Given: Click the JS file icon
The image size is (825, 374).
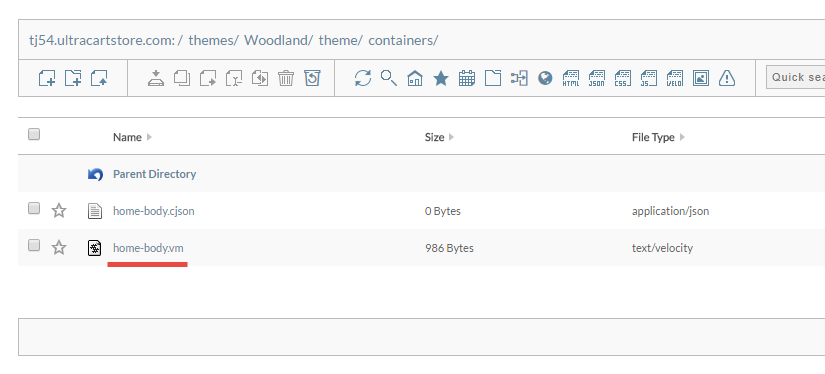Looking at the screenshot, I should pos(649,78).
